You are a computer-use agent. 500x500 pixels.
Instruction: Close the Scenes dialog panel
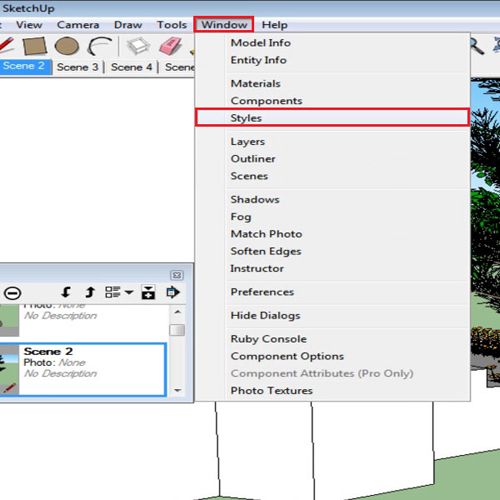177,275
